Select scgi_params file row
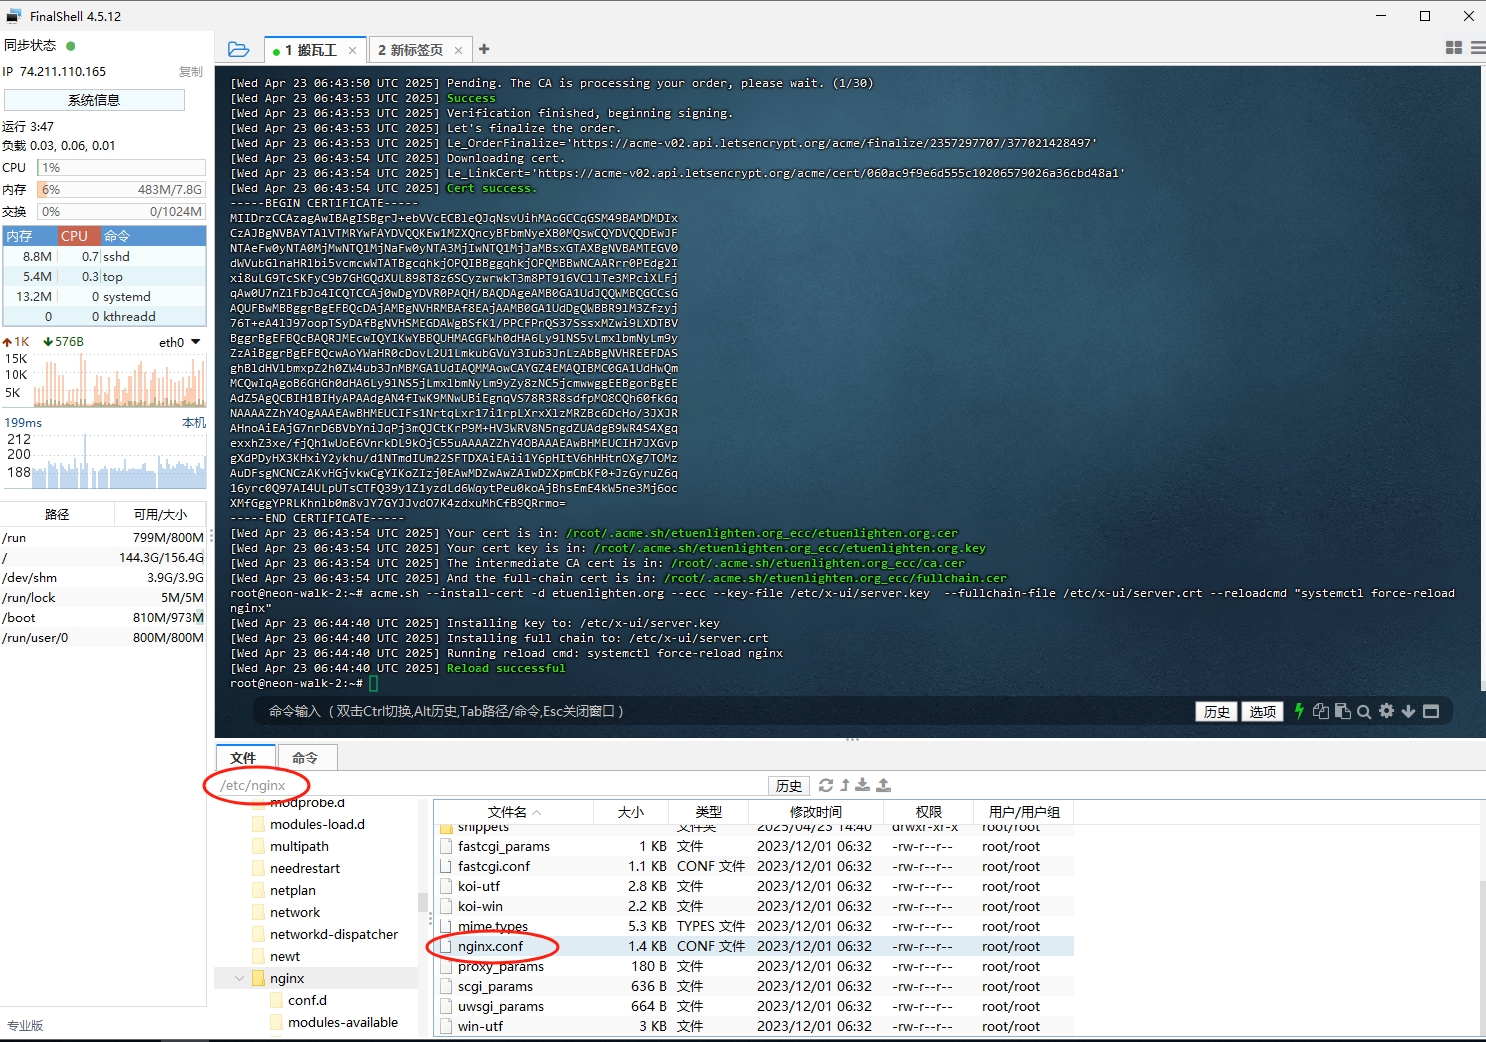Screen dimensions: 1486x1042 click(755, 986)
